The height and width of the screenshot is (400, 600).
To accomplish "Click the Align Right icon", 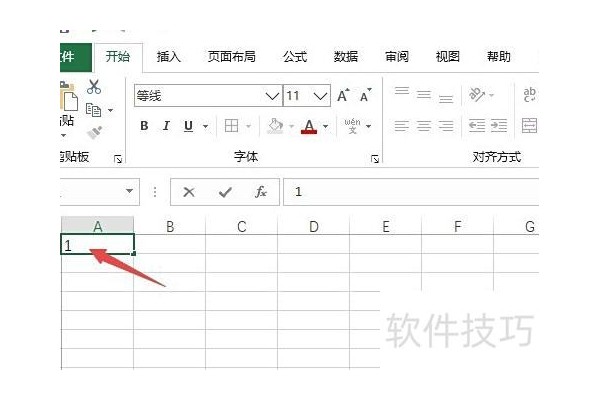I will [x=446, y=126].
